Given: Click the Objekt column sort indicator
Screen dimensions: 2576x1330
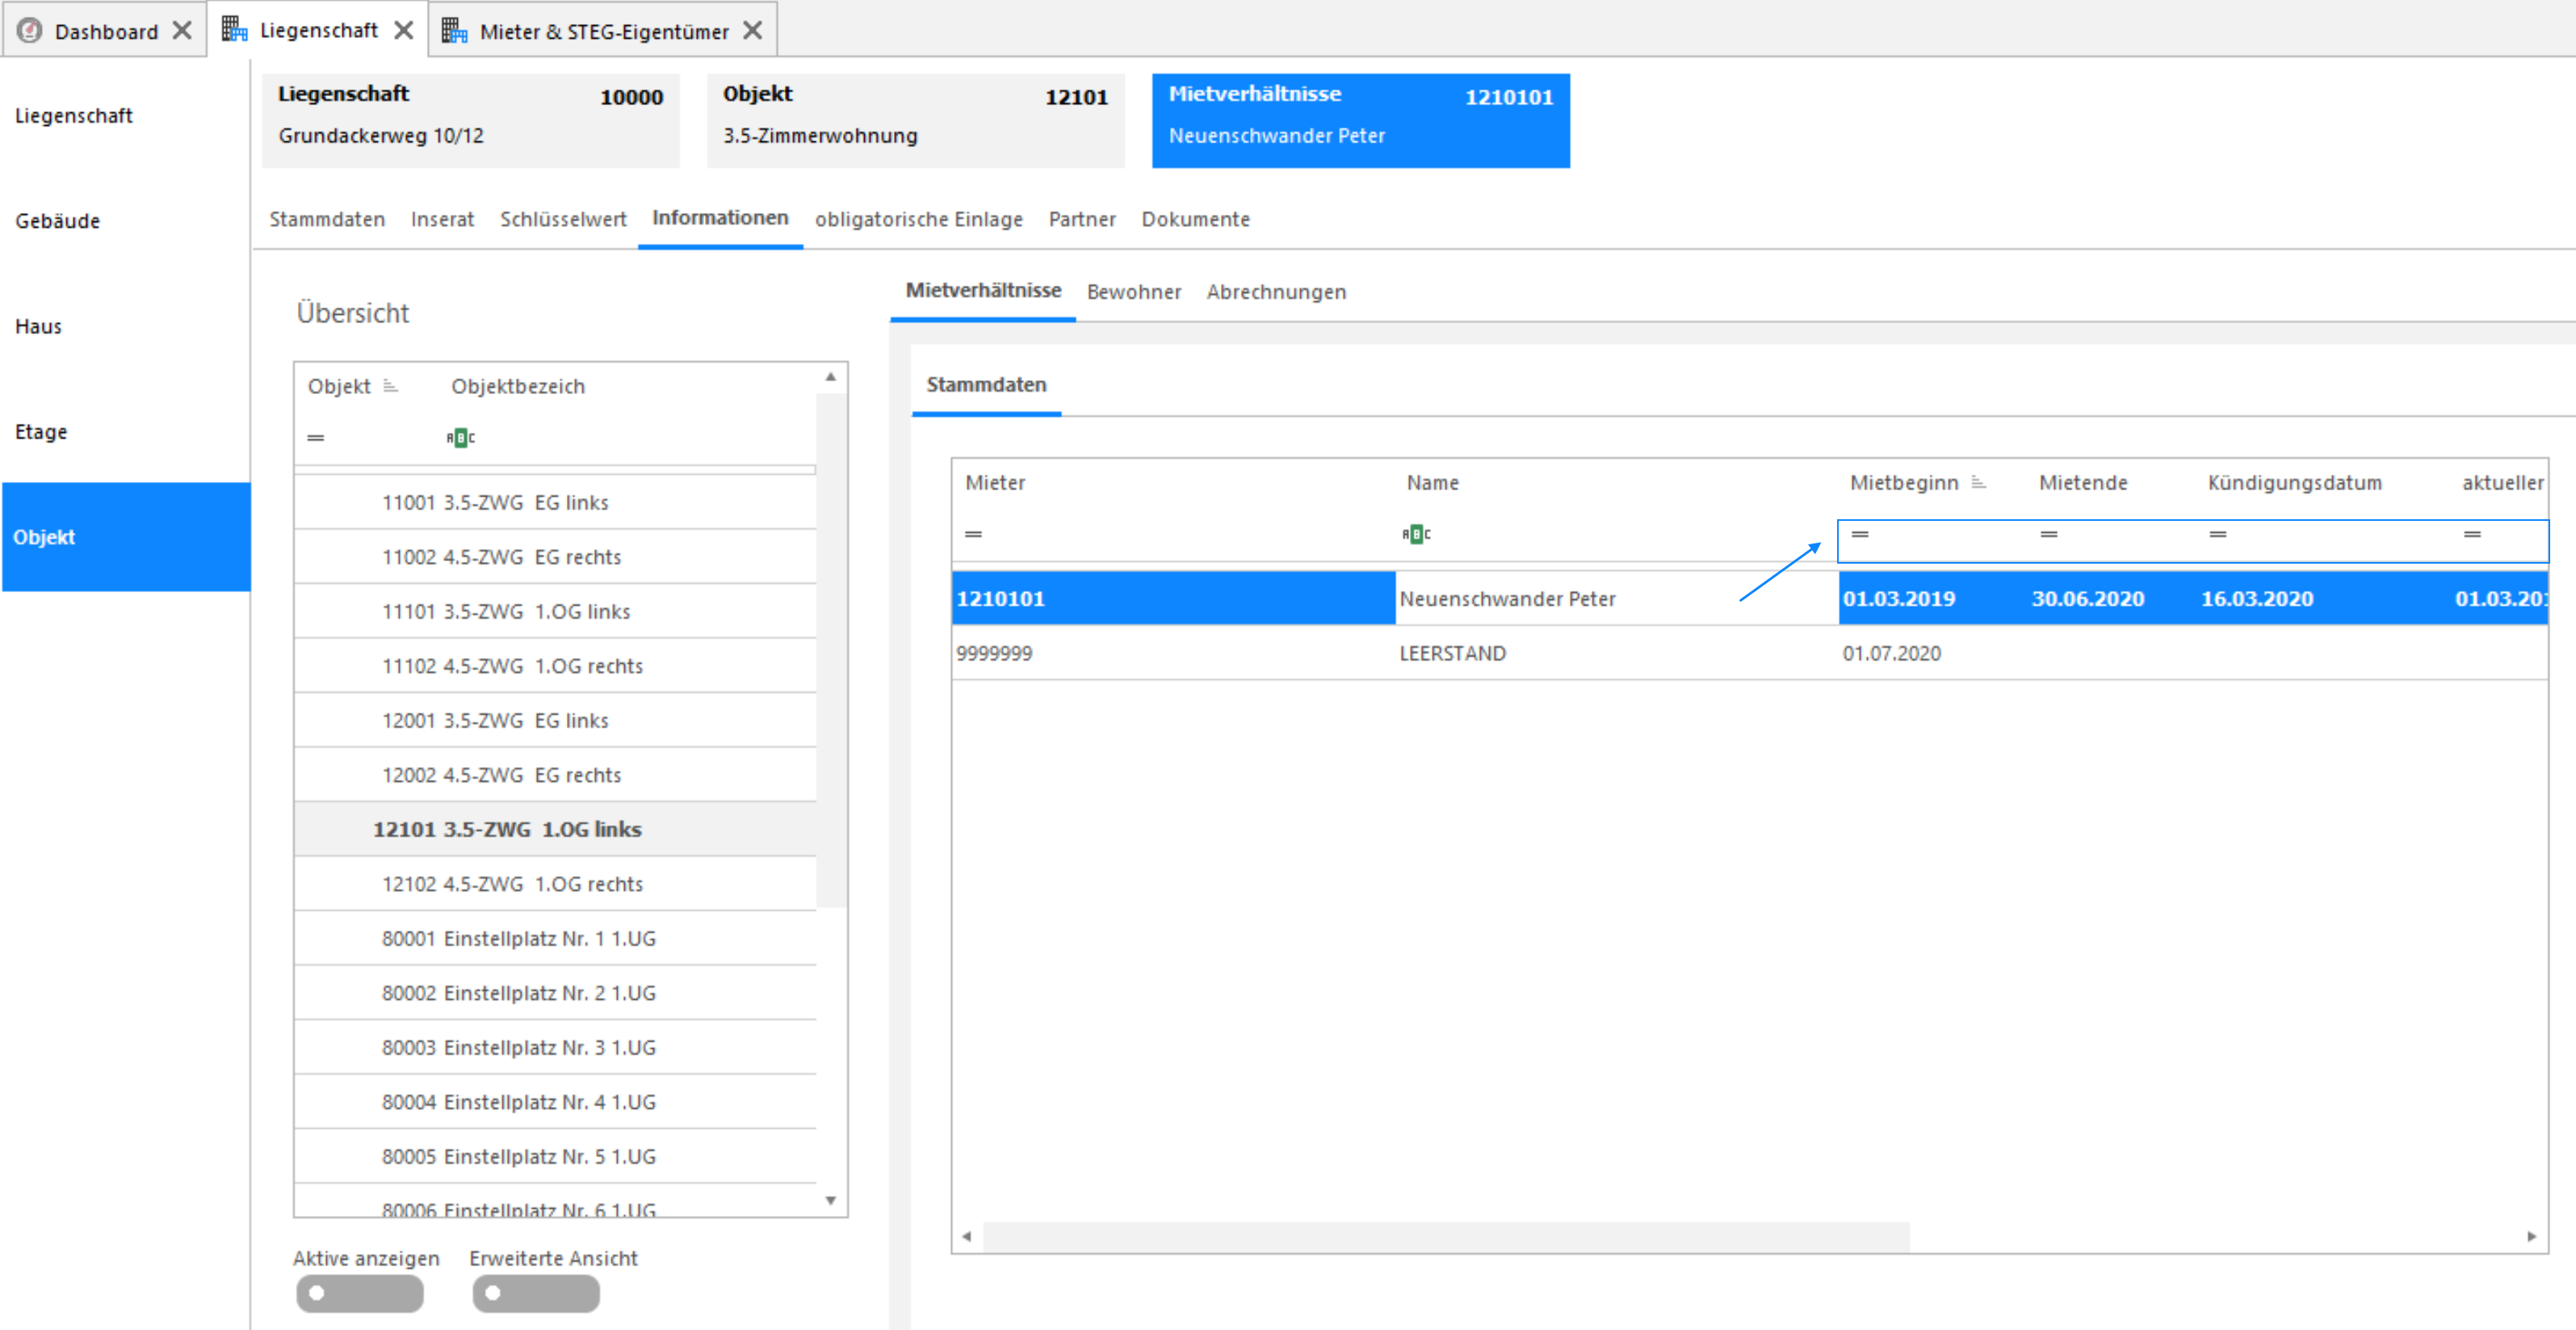Looking at the screenshot, I should [391, 386].
